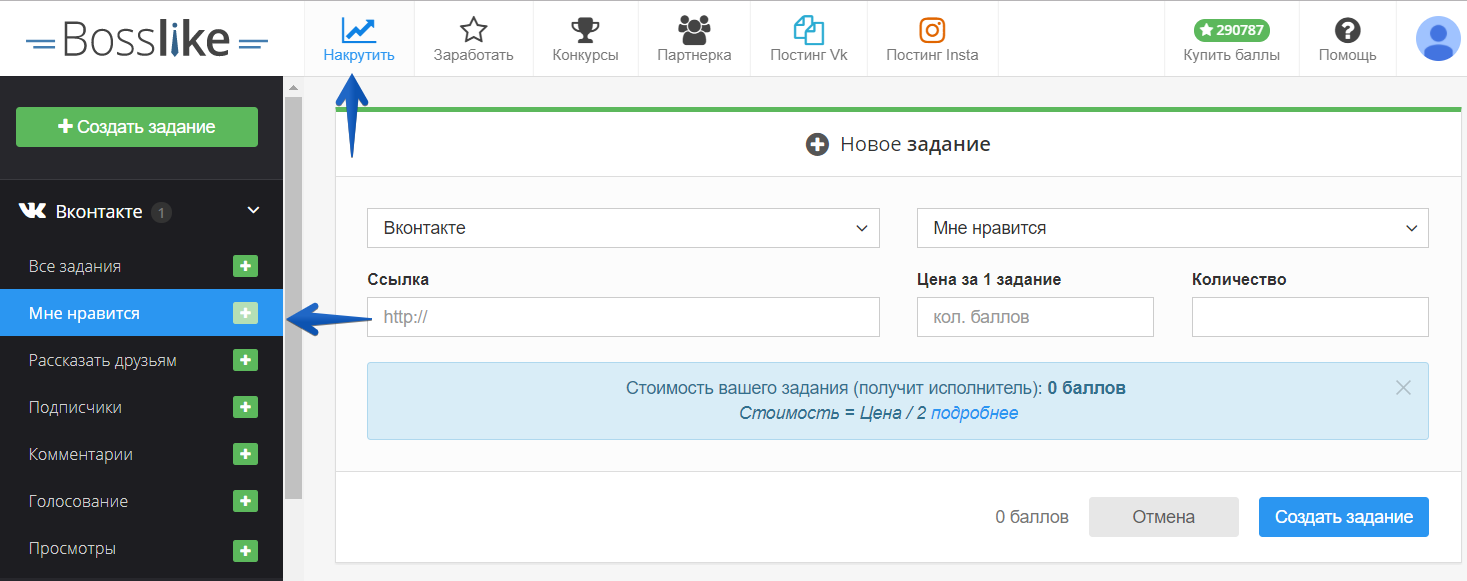1467x581 pixels.
Task: Click the blue Создать задание button
Action: pos(1343,517)
